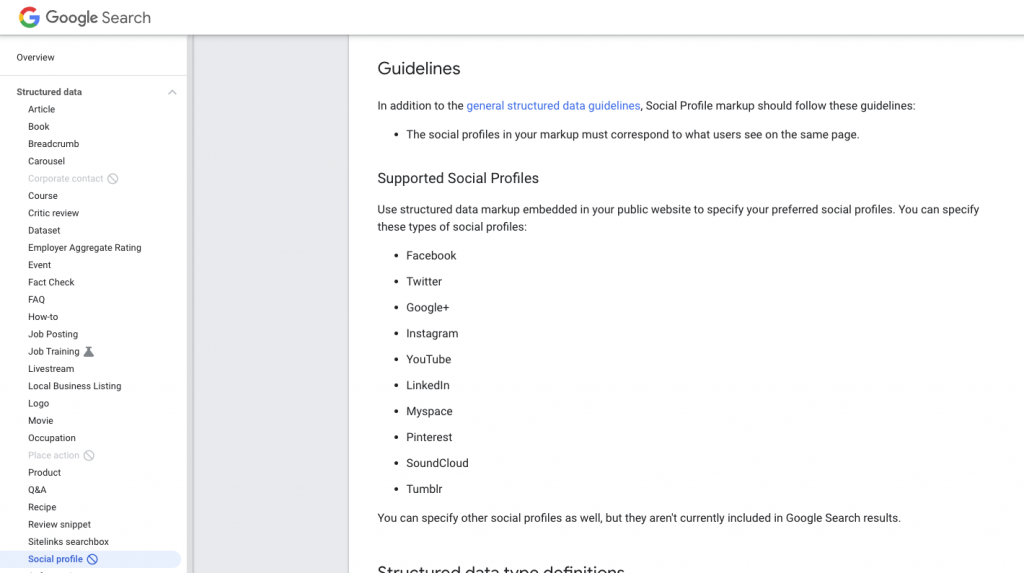Click the Google Search header title
The width and height of the screenshot is (1024, 573).
coord(98,18)
